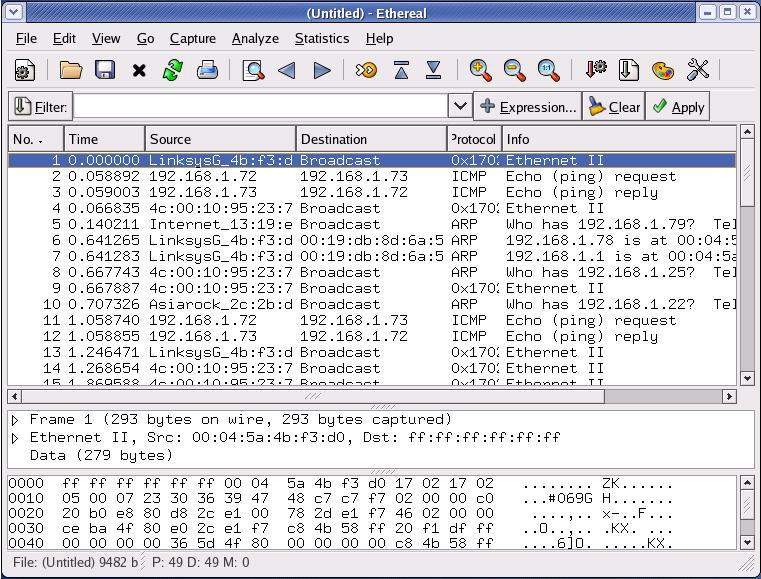Image resolution: width=761 pixels, height=579 pixels.
Task: Open the Statistics menu
Action: pyautogui.click(x=322, y=38)
